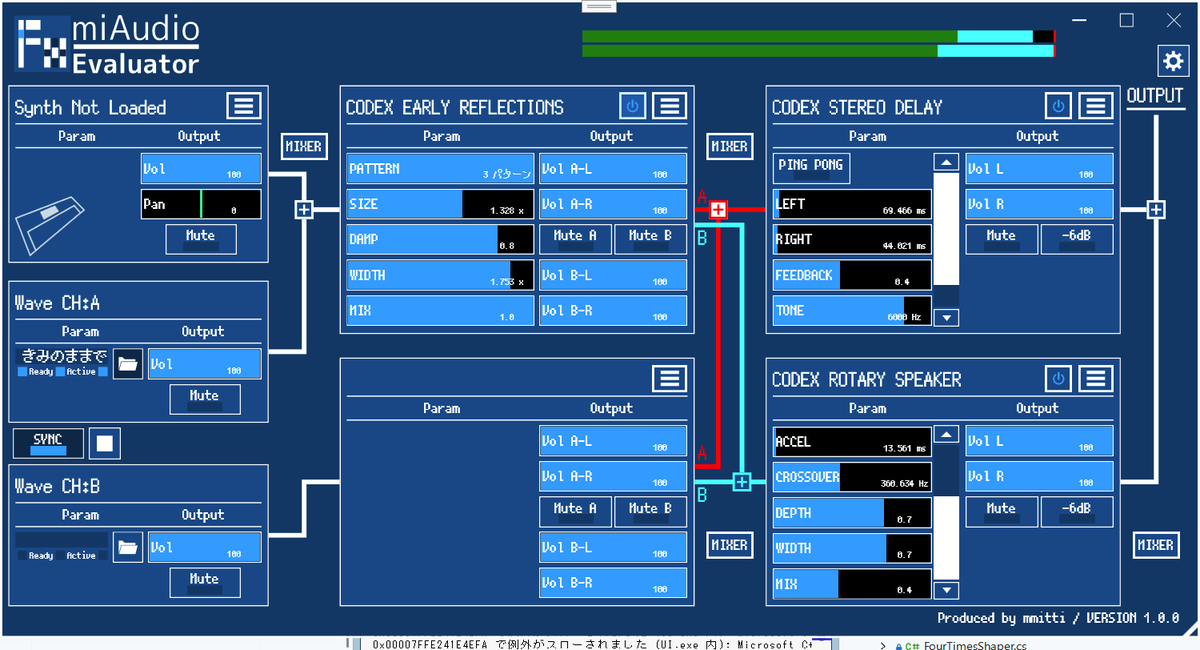The height and width of the screenshot is (650, 1200).
Task: Open the CODEX EARLY REFLECTIONS hamburger menu
Action: coord(670,105)
